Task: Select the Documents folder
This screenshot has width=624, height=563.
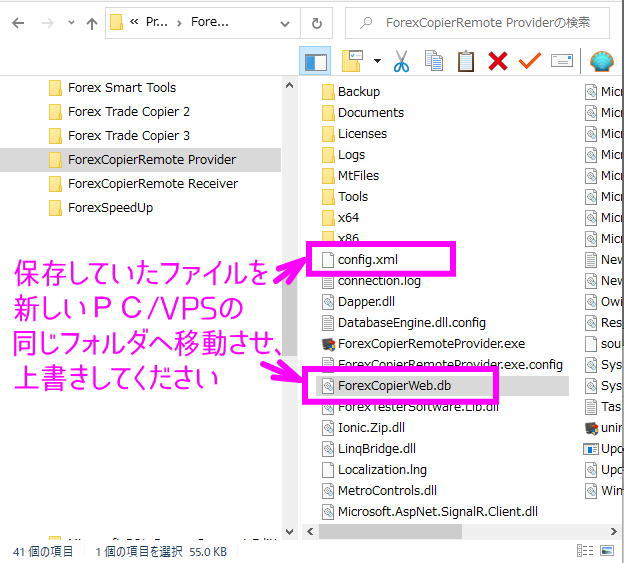Action: pyautogui.click(x=363, y=113)
